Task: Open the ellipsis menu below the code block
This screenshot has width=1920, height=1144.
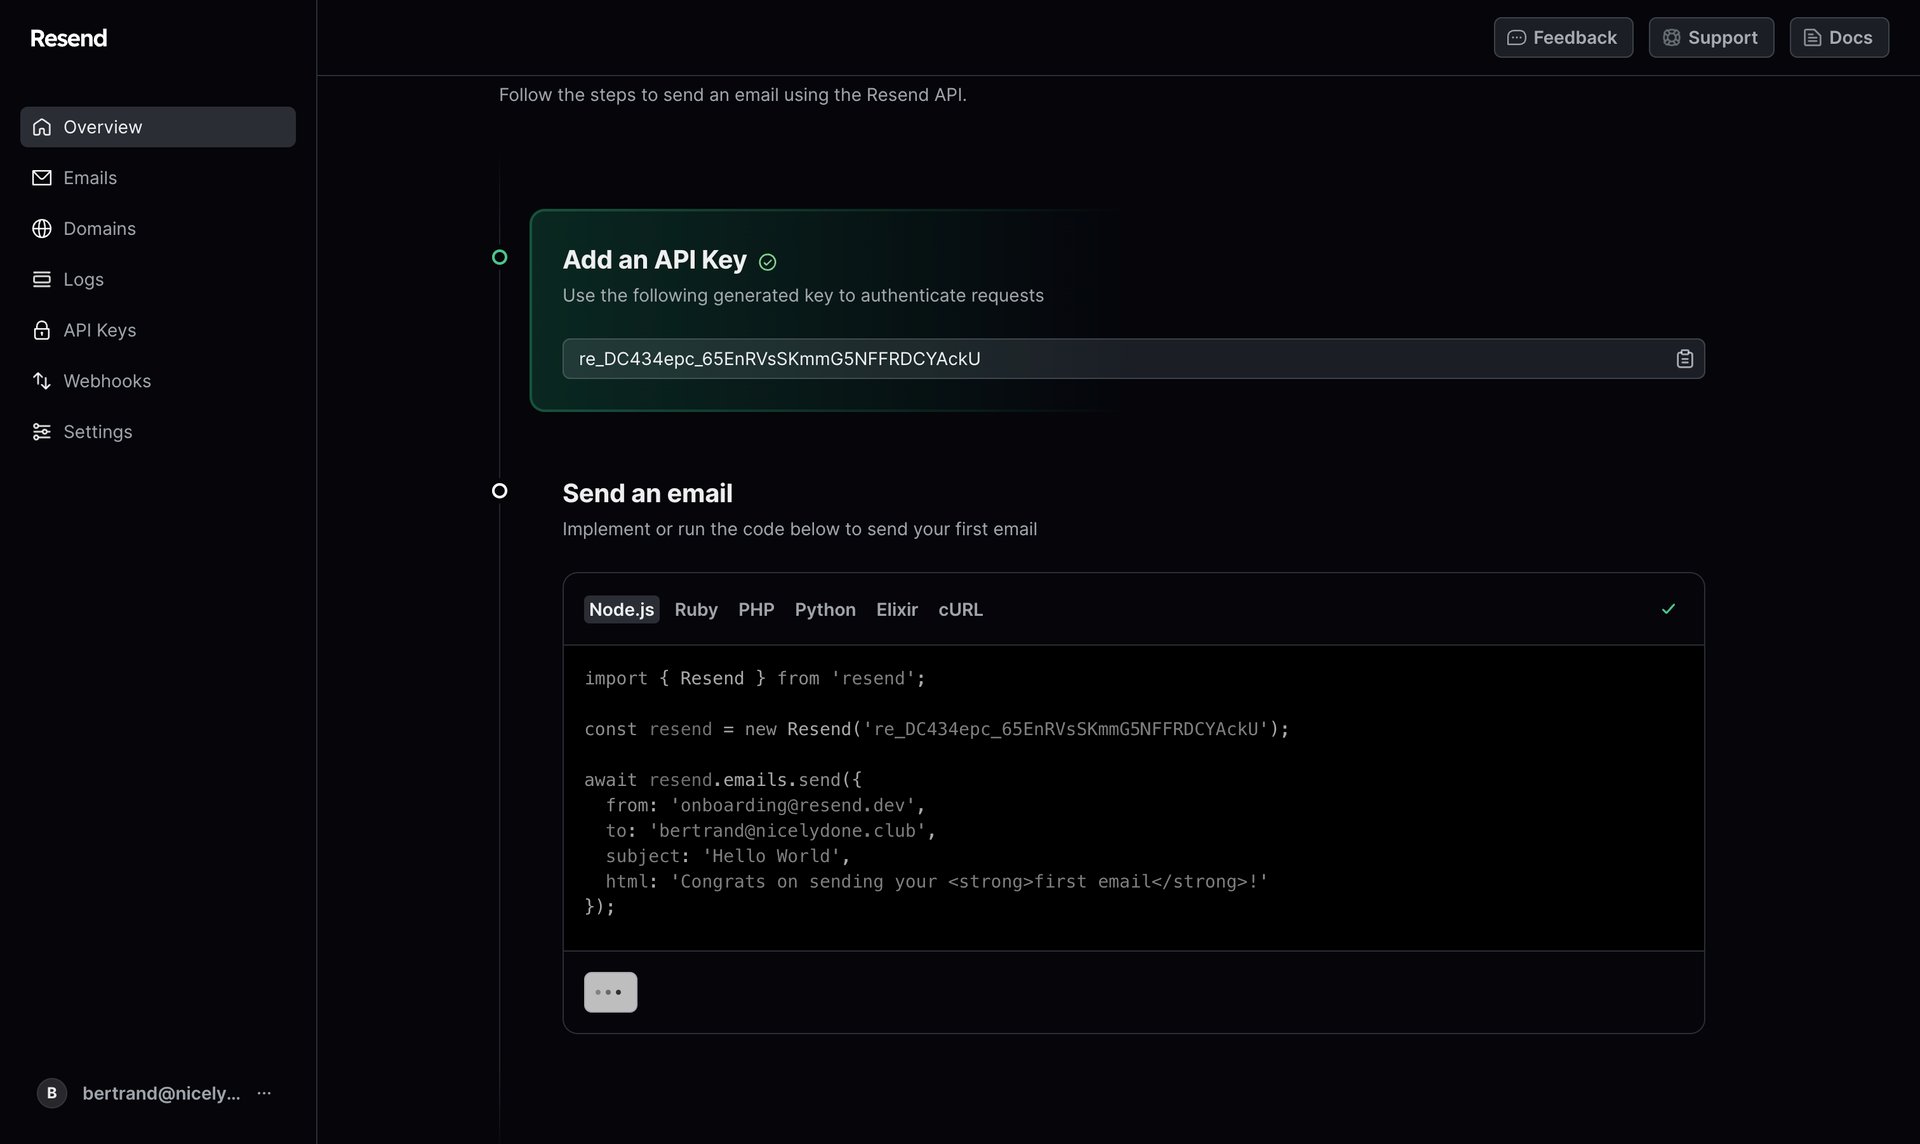Action: pos(610,992)
